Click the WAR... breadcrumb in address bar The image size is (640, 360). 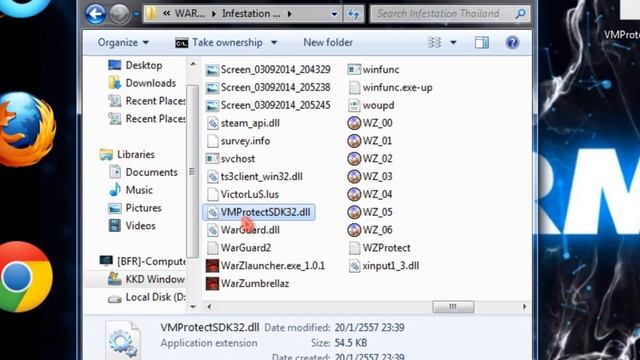pyautogui.click(x=190, y=14)
